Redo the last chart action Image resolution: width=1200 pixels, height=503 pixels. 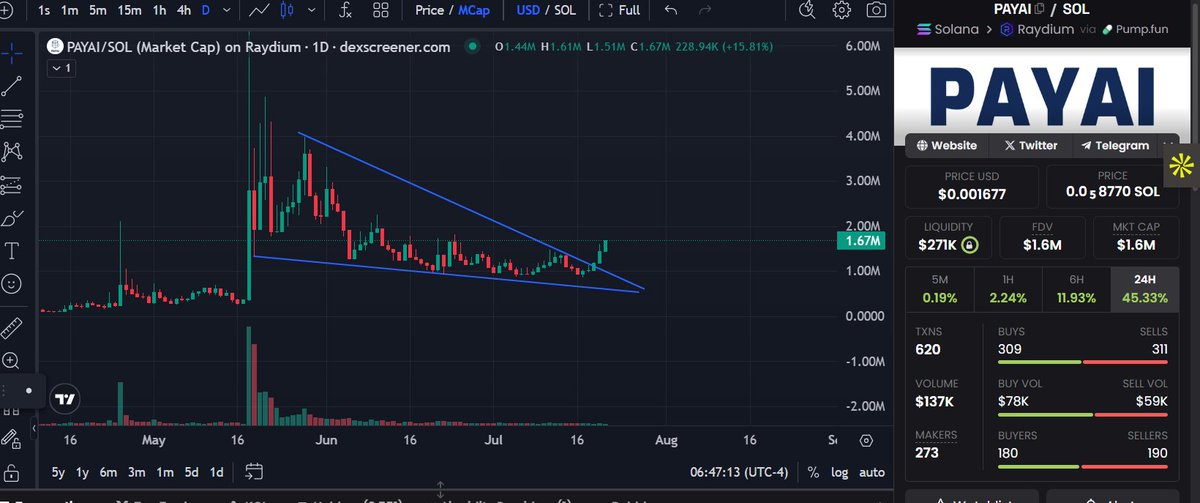coord(705,10)
